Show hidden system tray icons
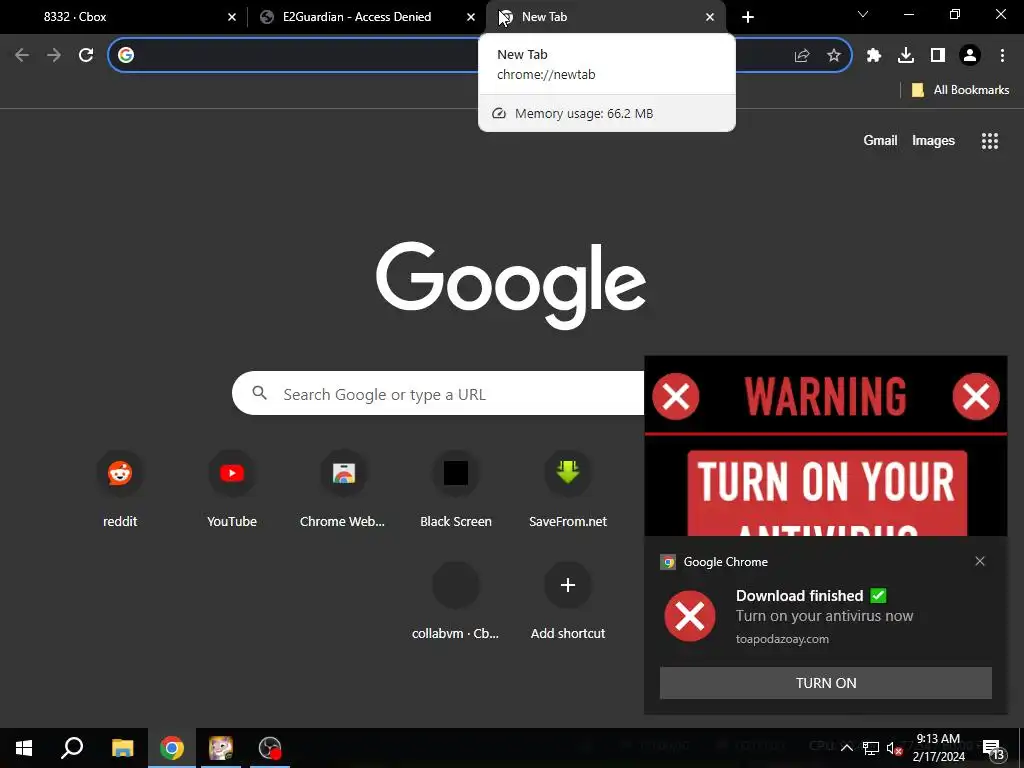Viewport: 1024px width, 768px height. click(x=846, y=748)
